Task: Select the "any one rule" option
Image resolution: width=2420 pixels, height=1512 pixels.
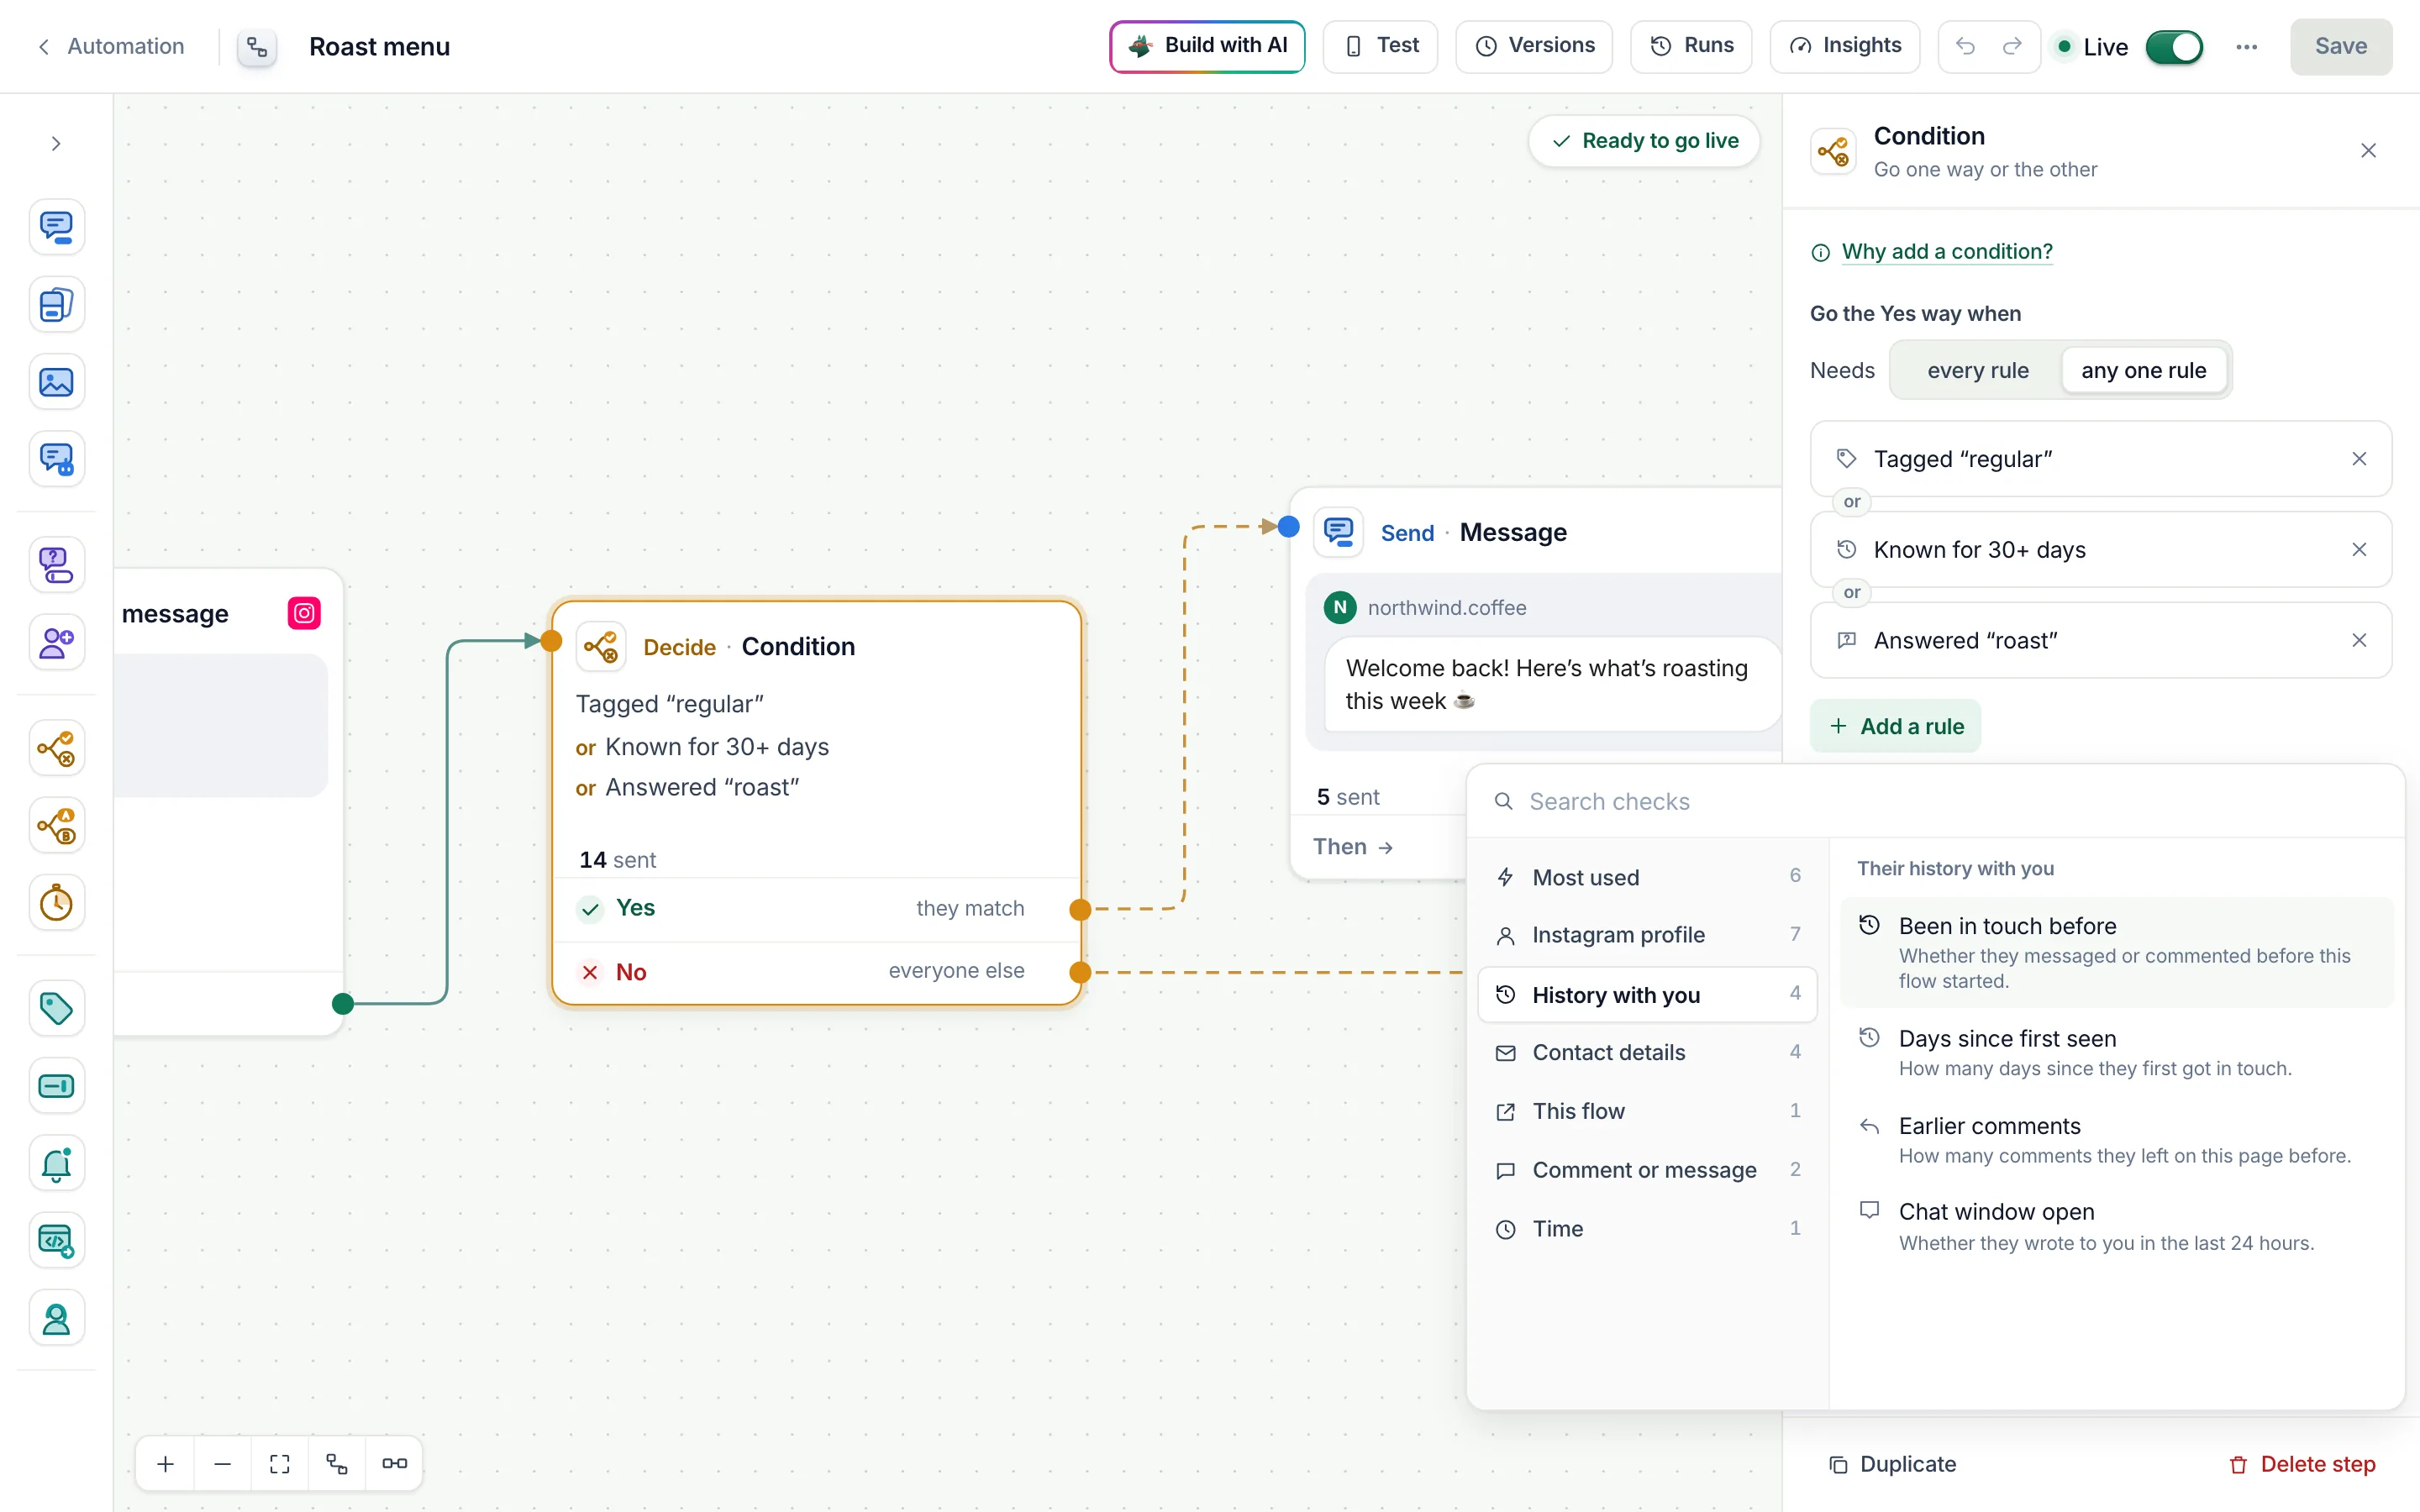Action: [2143, 370]
